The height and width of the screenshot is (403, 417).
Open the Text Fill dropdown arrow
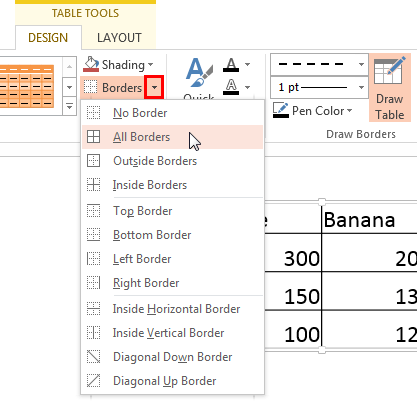click(247, 64)
